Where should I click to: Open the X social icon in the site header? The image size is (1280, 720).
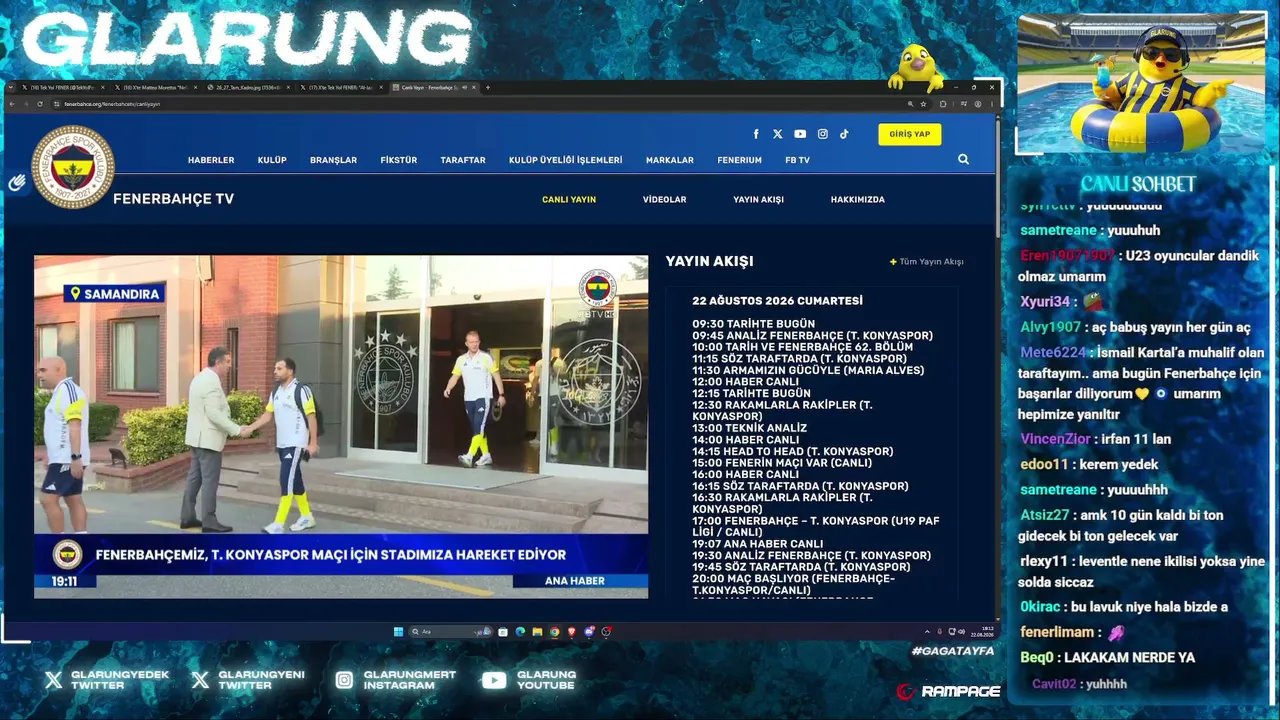tap(778, 134)
